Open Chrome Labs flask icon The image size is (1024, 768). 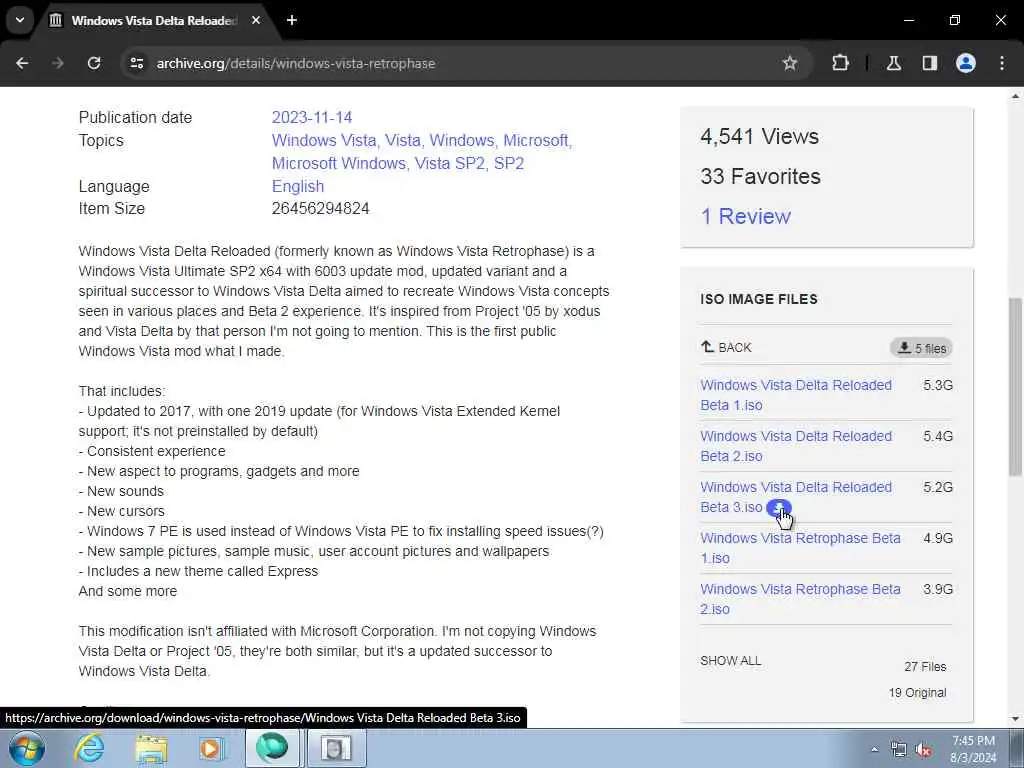coord(893,63)
